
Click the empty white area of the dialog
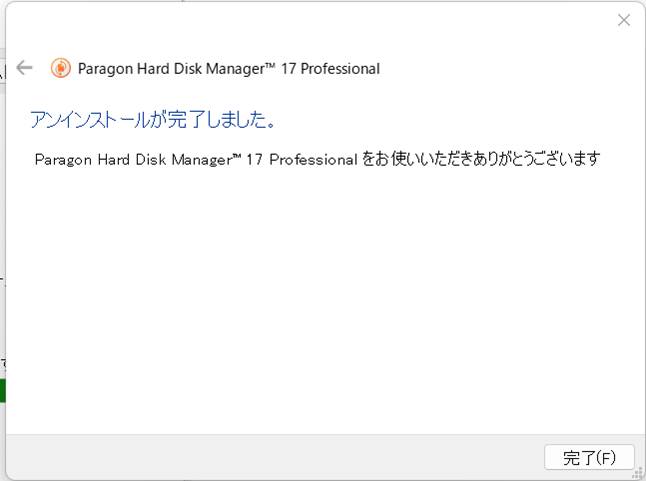click(320, 300)
